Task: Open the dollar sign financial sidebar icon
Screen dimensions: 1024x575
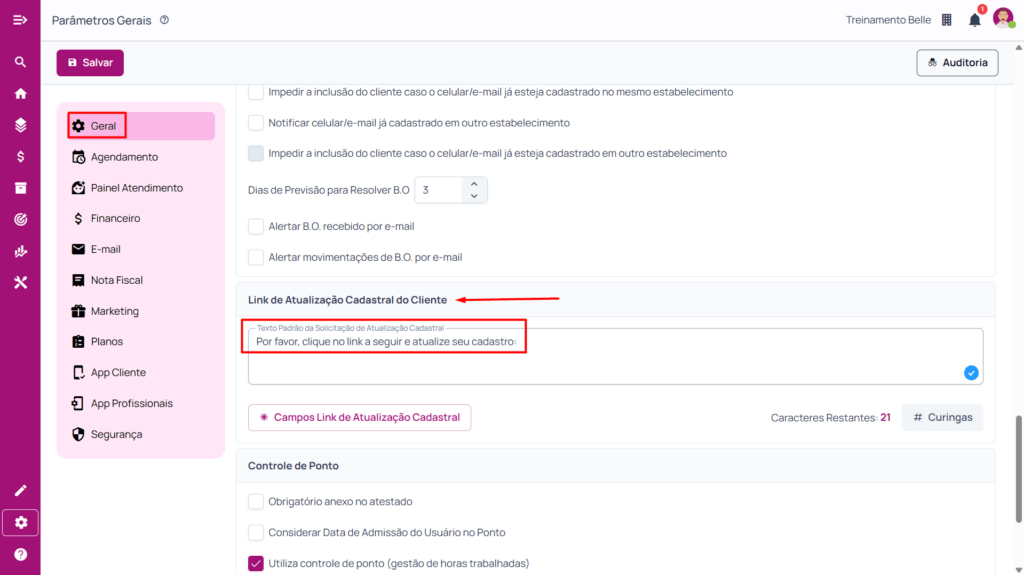Action: [20, 157]
